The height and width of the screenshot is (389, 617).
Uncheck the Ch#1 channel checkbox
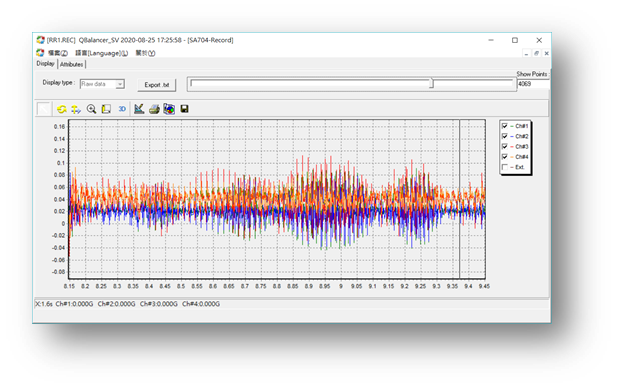tap(504, 126)
